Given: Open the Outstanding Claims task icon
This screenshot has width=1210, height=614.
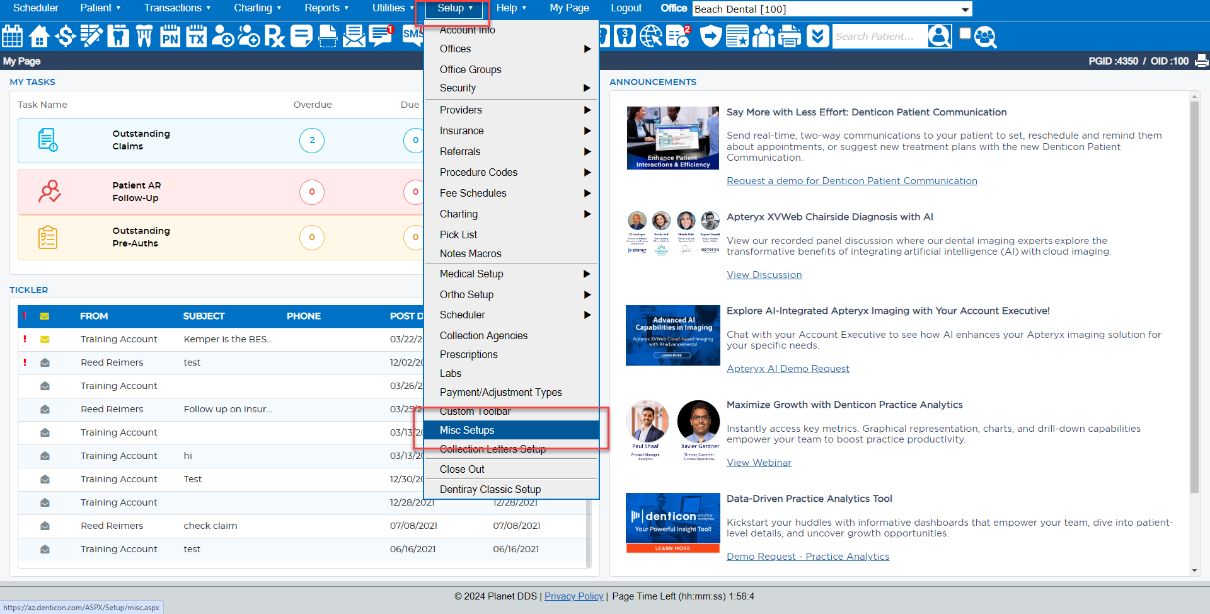Looking at the screenshot, I should pyautogui.click(x=47, y=140).
